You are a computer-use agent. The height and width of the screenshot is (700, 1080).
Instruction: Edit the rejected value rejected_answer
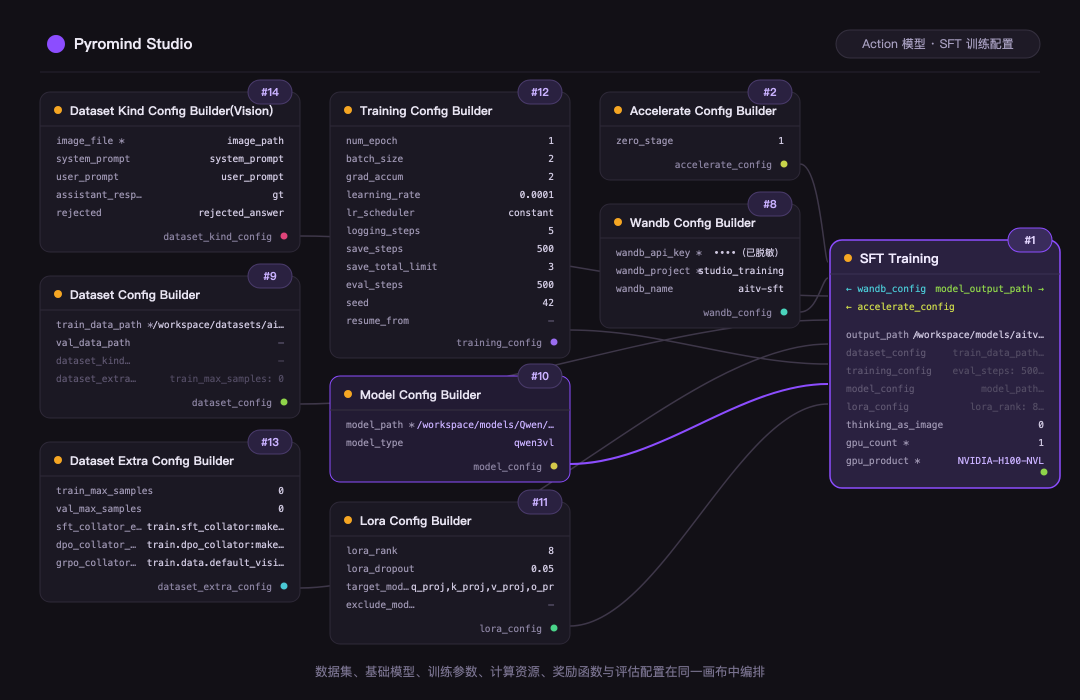click(x=240, y=213)
